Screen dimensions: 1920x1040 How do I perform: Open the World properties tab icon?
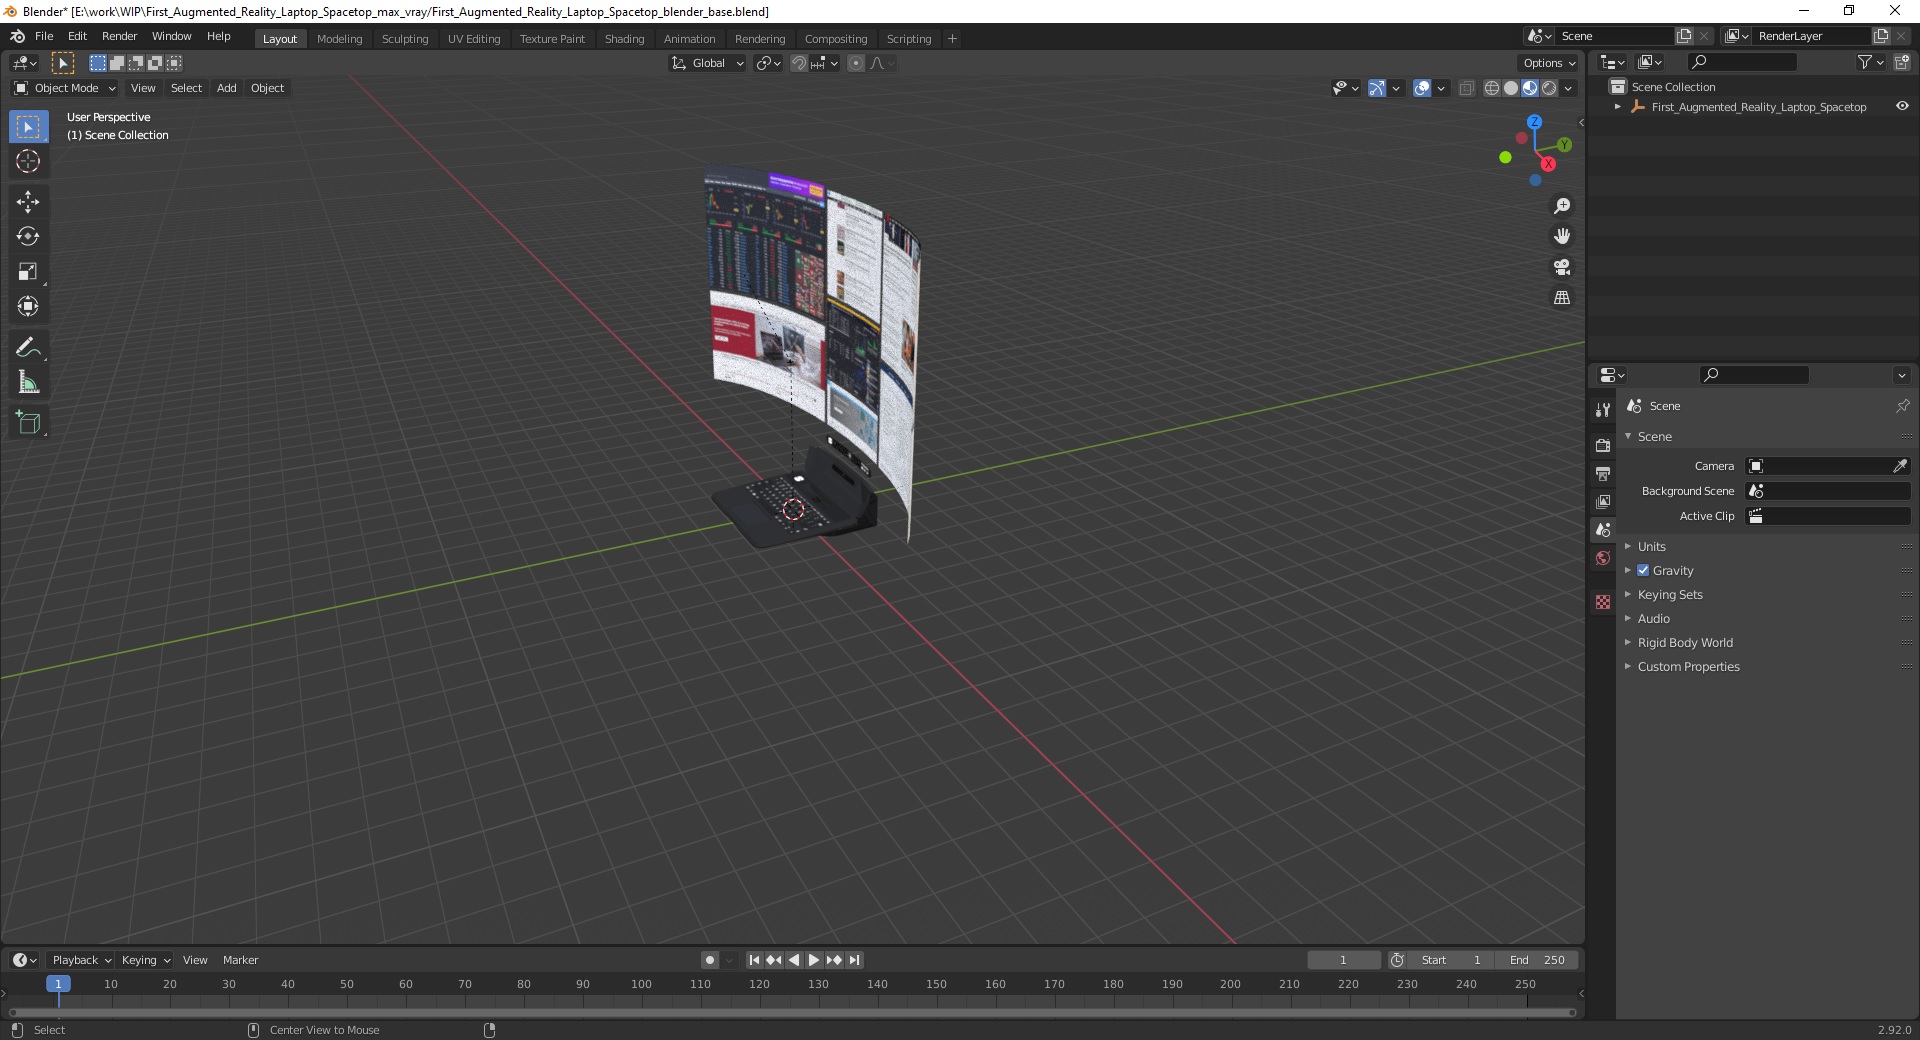1603,558
